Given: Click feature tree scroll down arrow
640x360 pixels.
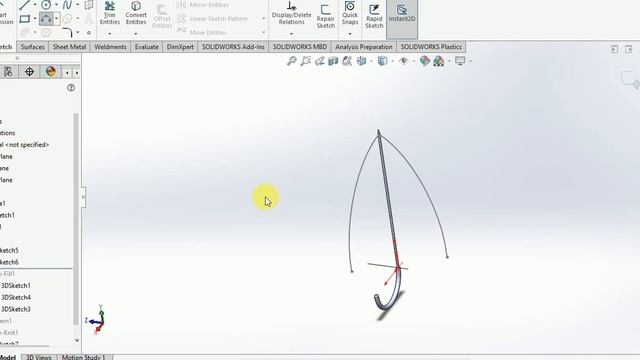Looking at the screenshot, I should [77, 340].
